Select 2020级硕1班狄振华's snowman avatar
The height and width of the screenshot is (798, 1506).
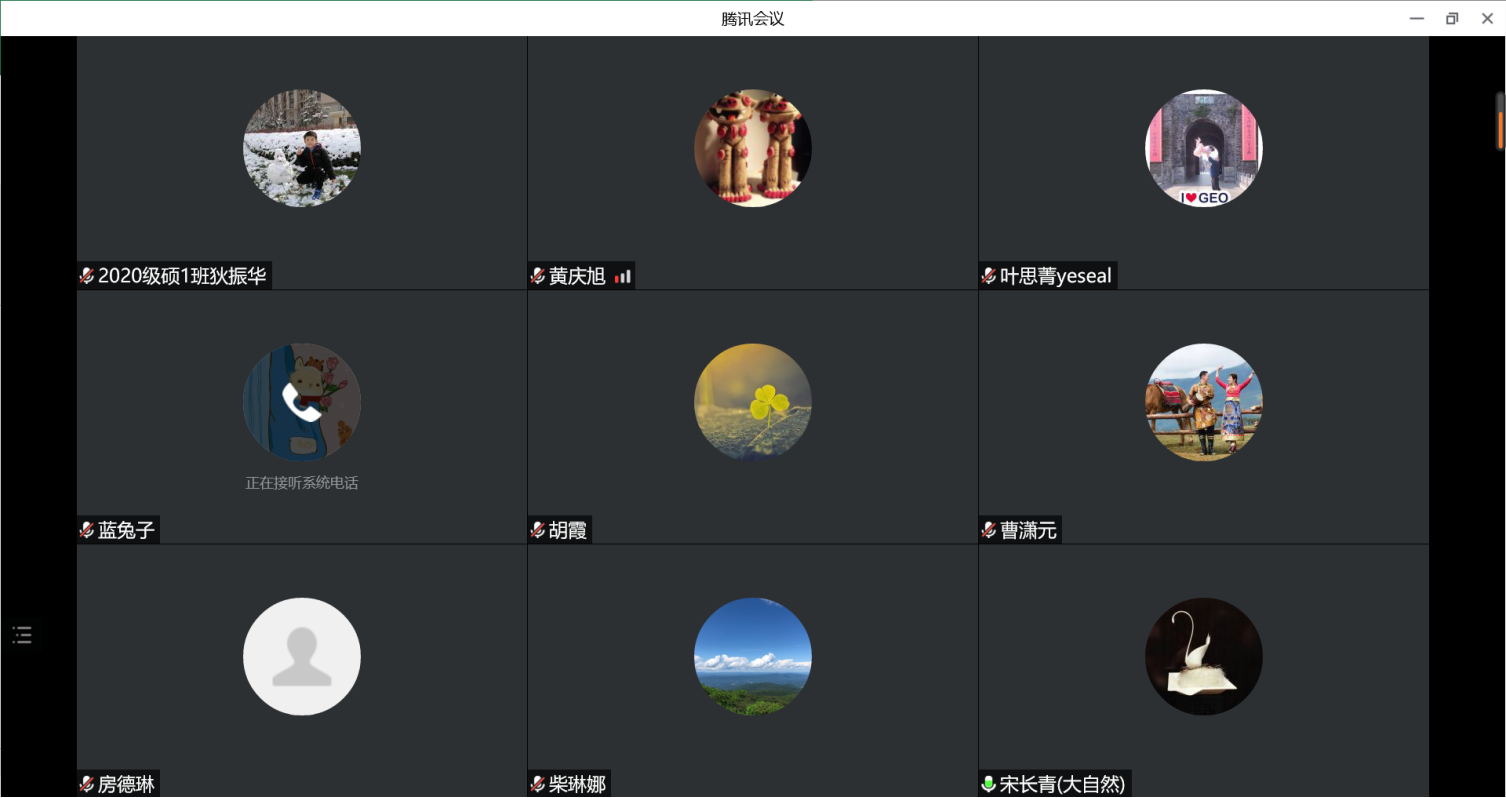(x=301, y=148)
